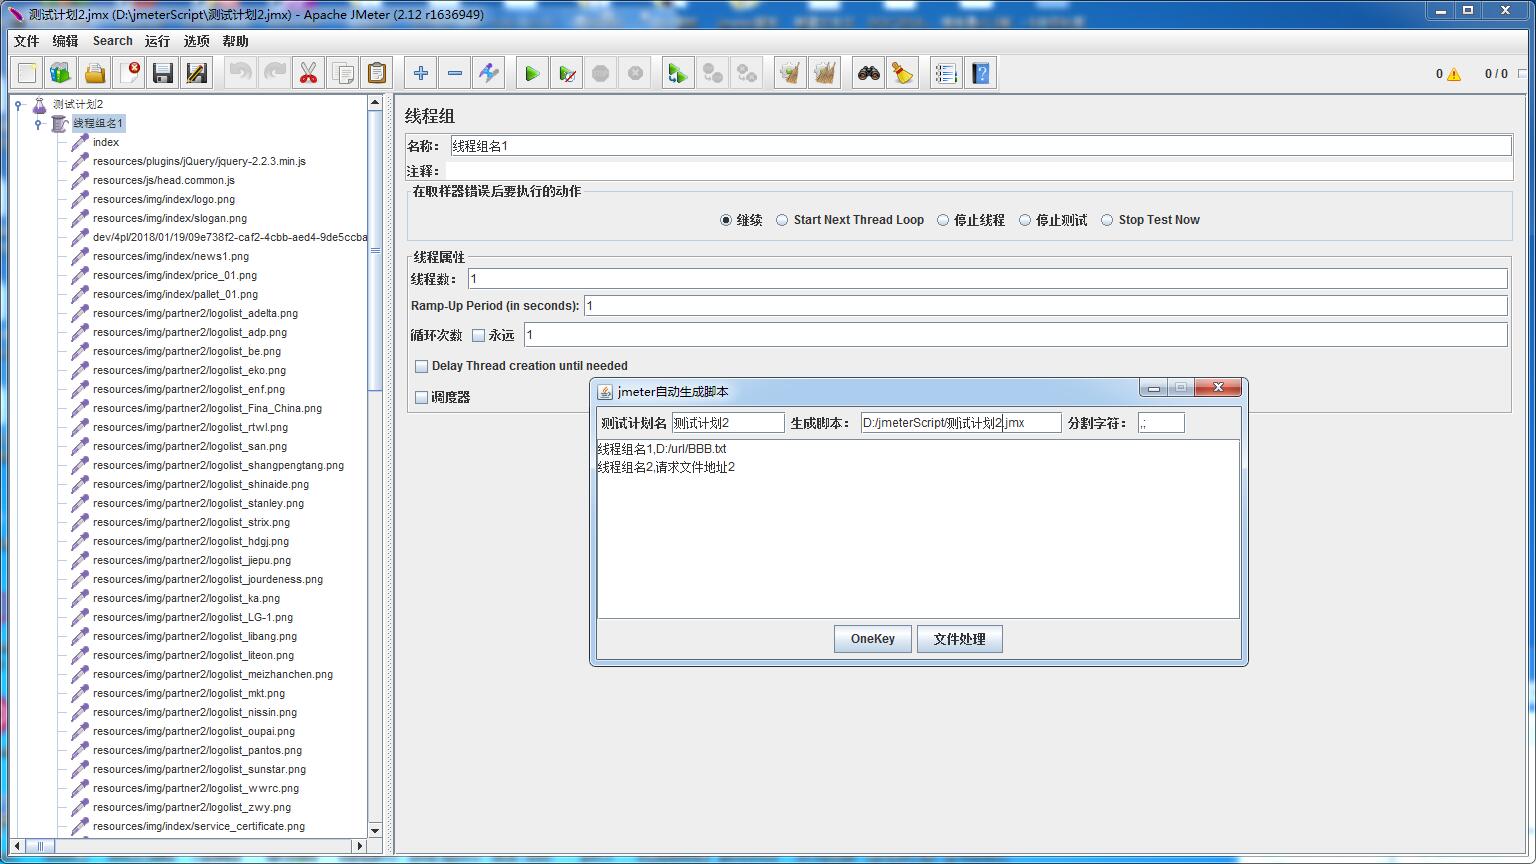1536x864 pixels.
Task: Open Search with binoculars icon
Action: pyautogui.click(x=868, y=73)
